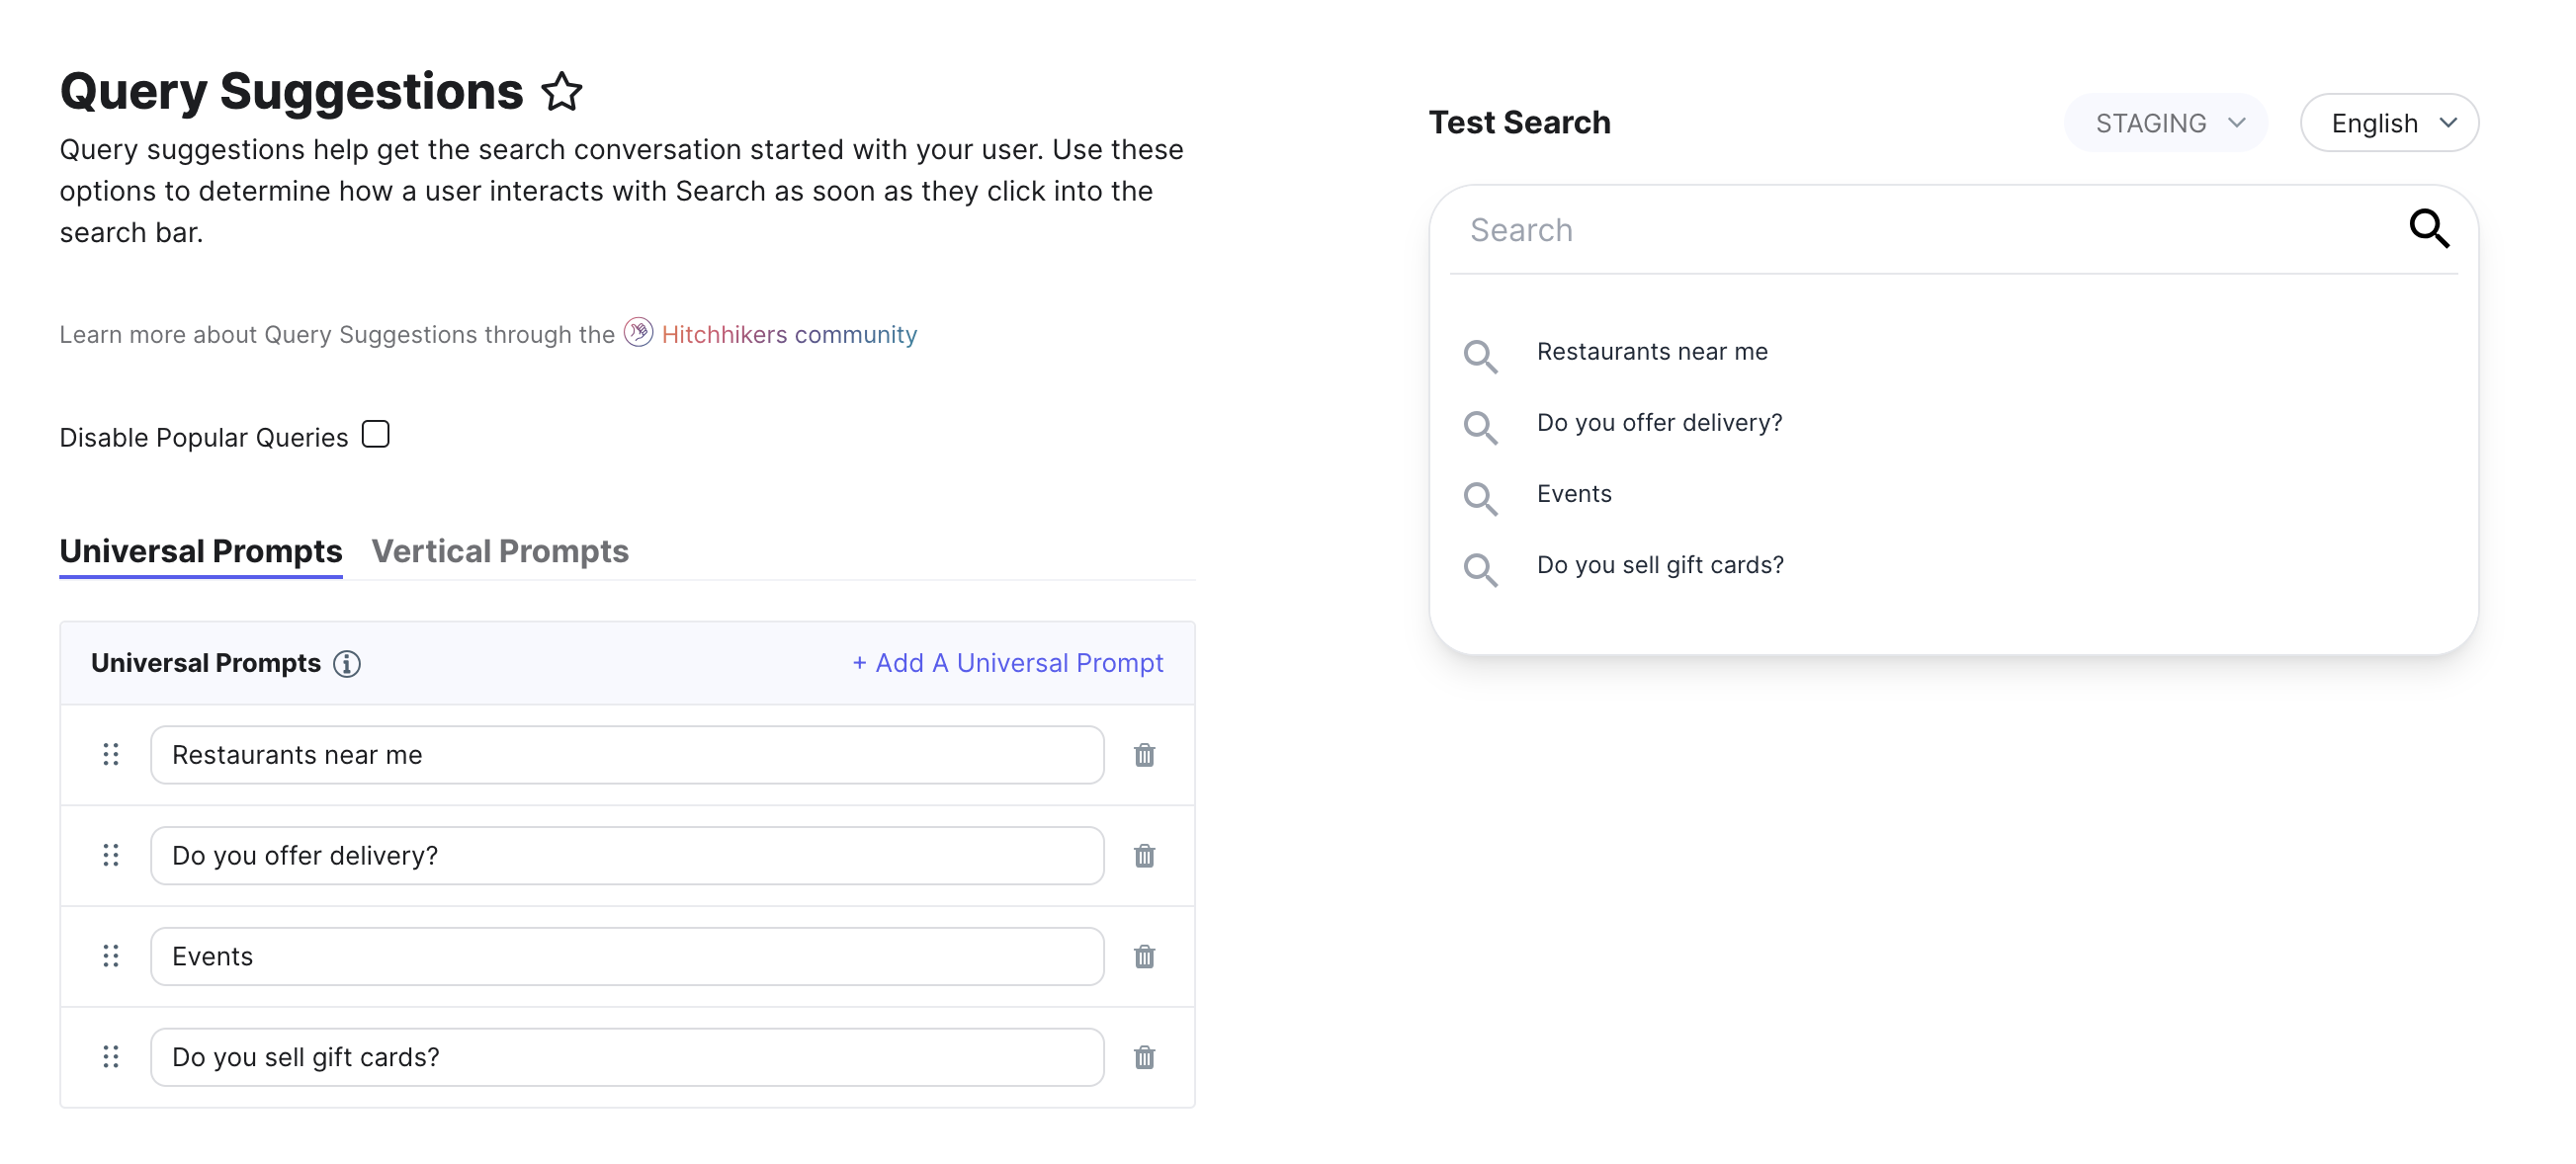Click the drag handle icon for 'Restaurants near me'
Viewport: 2576px width, 1164px height.
point(110,754)
